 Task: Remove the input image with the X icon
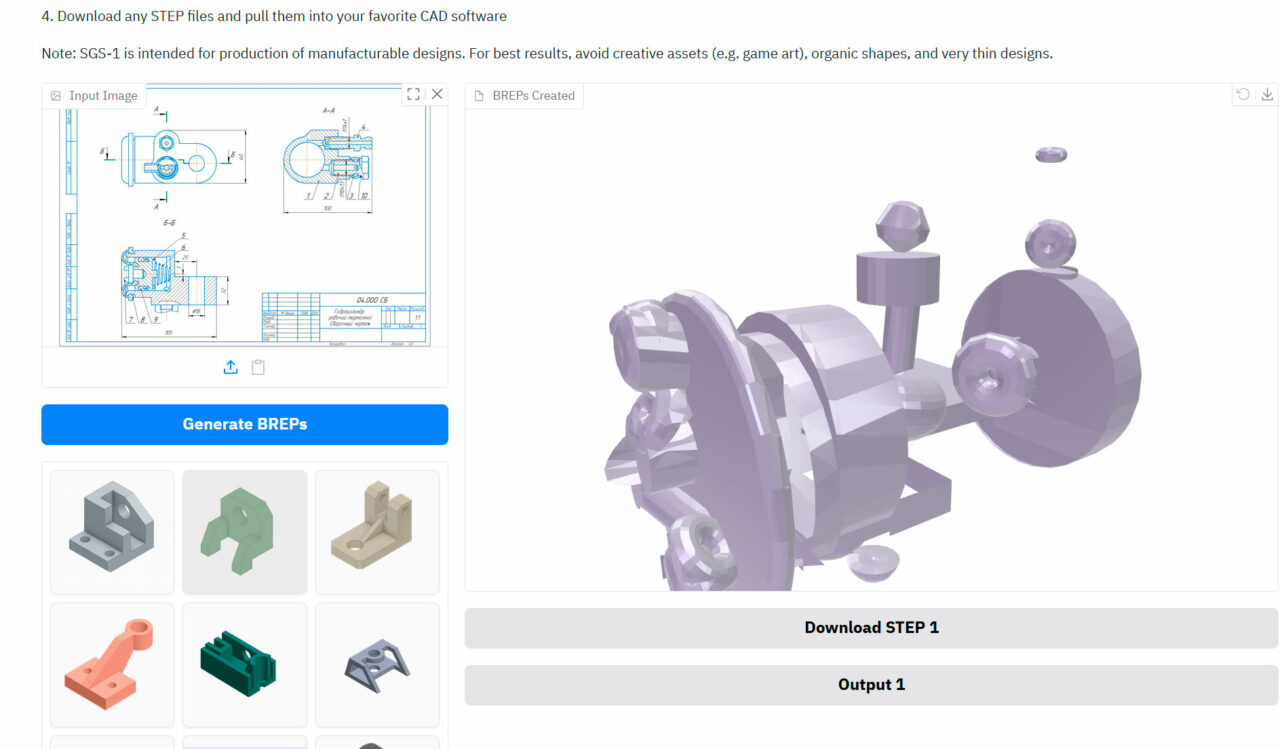click(x=437, y=94)
